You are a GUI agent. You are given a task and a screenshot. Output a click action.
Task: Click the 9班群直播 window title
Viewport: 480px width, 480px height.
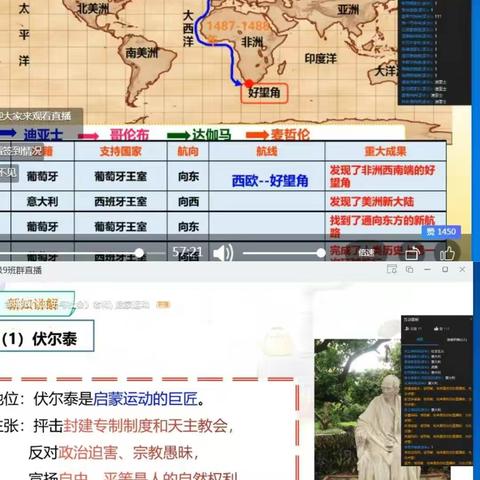click(21, 270)
